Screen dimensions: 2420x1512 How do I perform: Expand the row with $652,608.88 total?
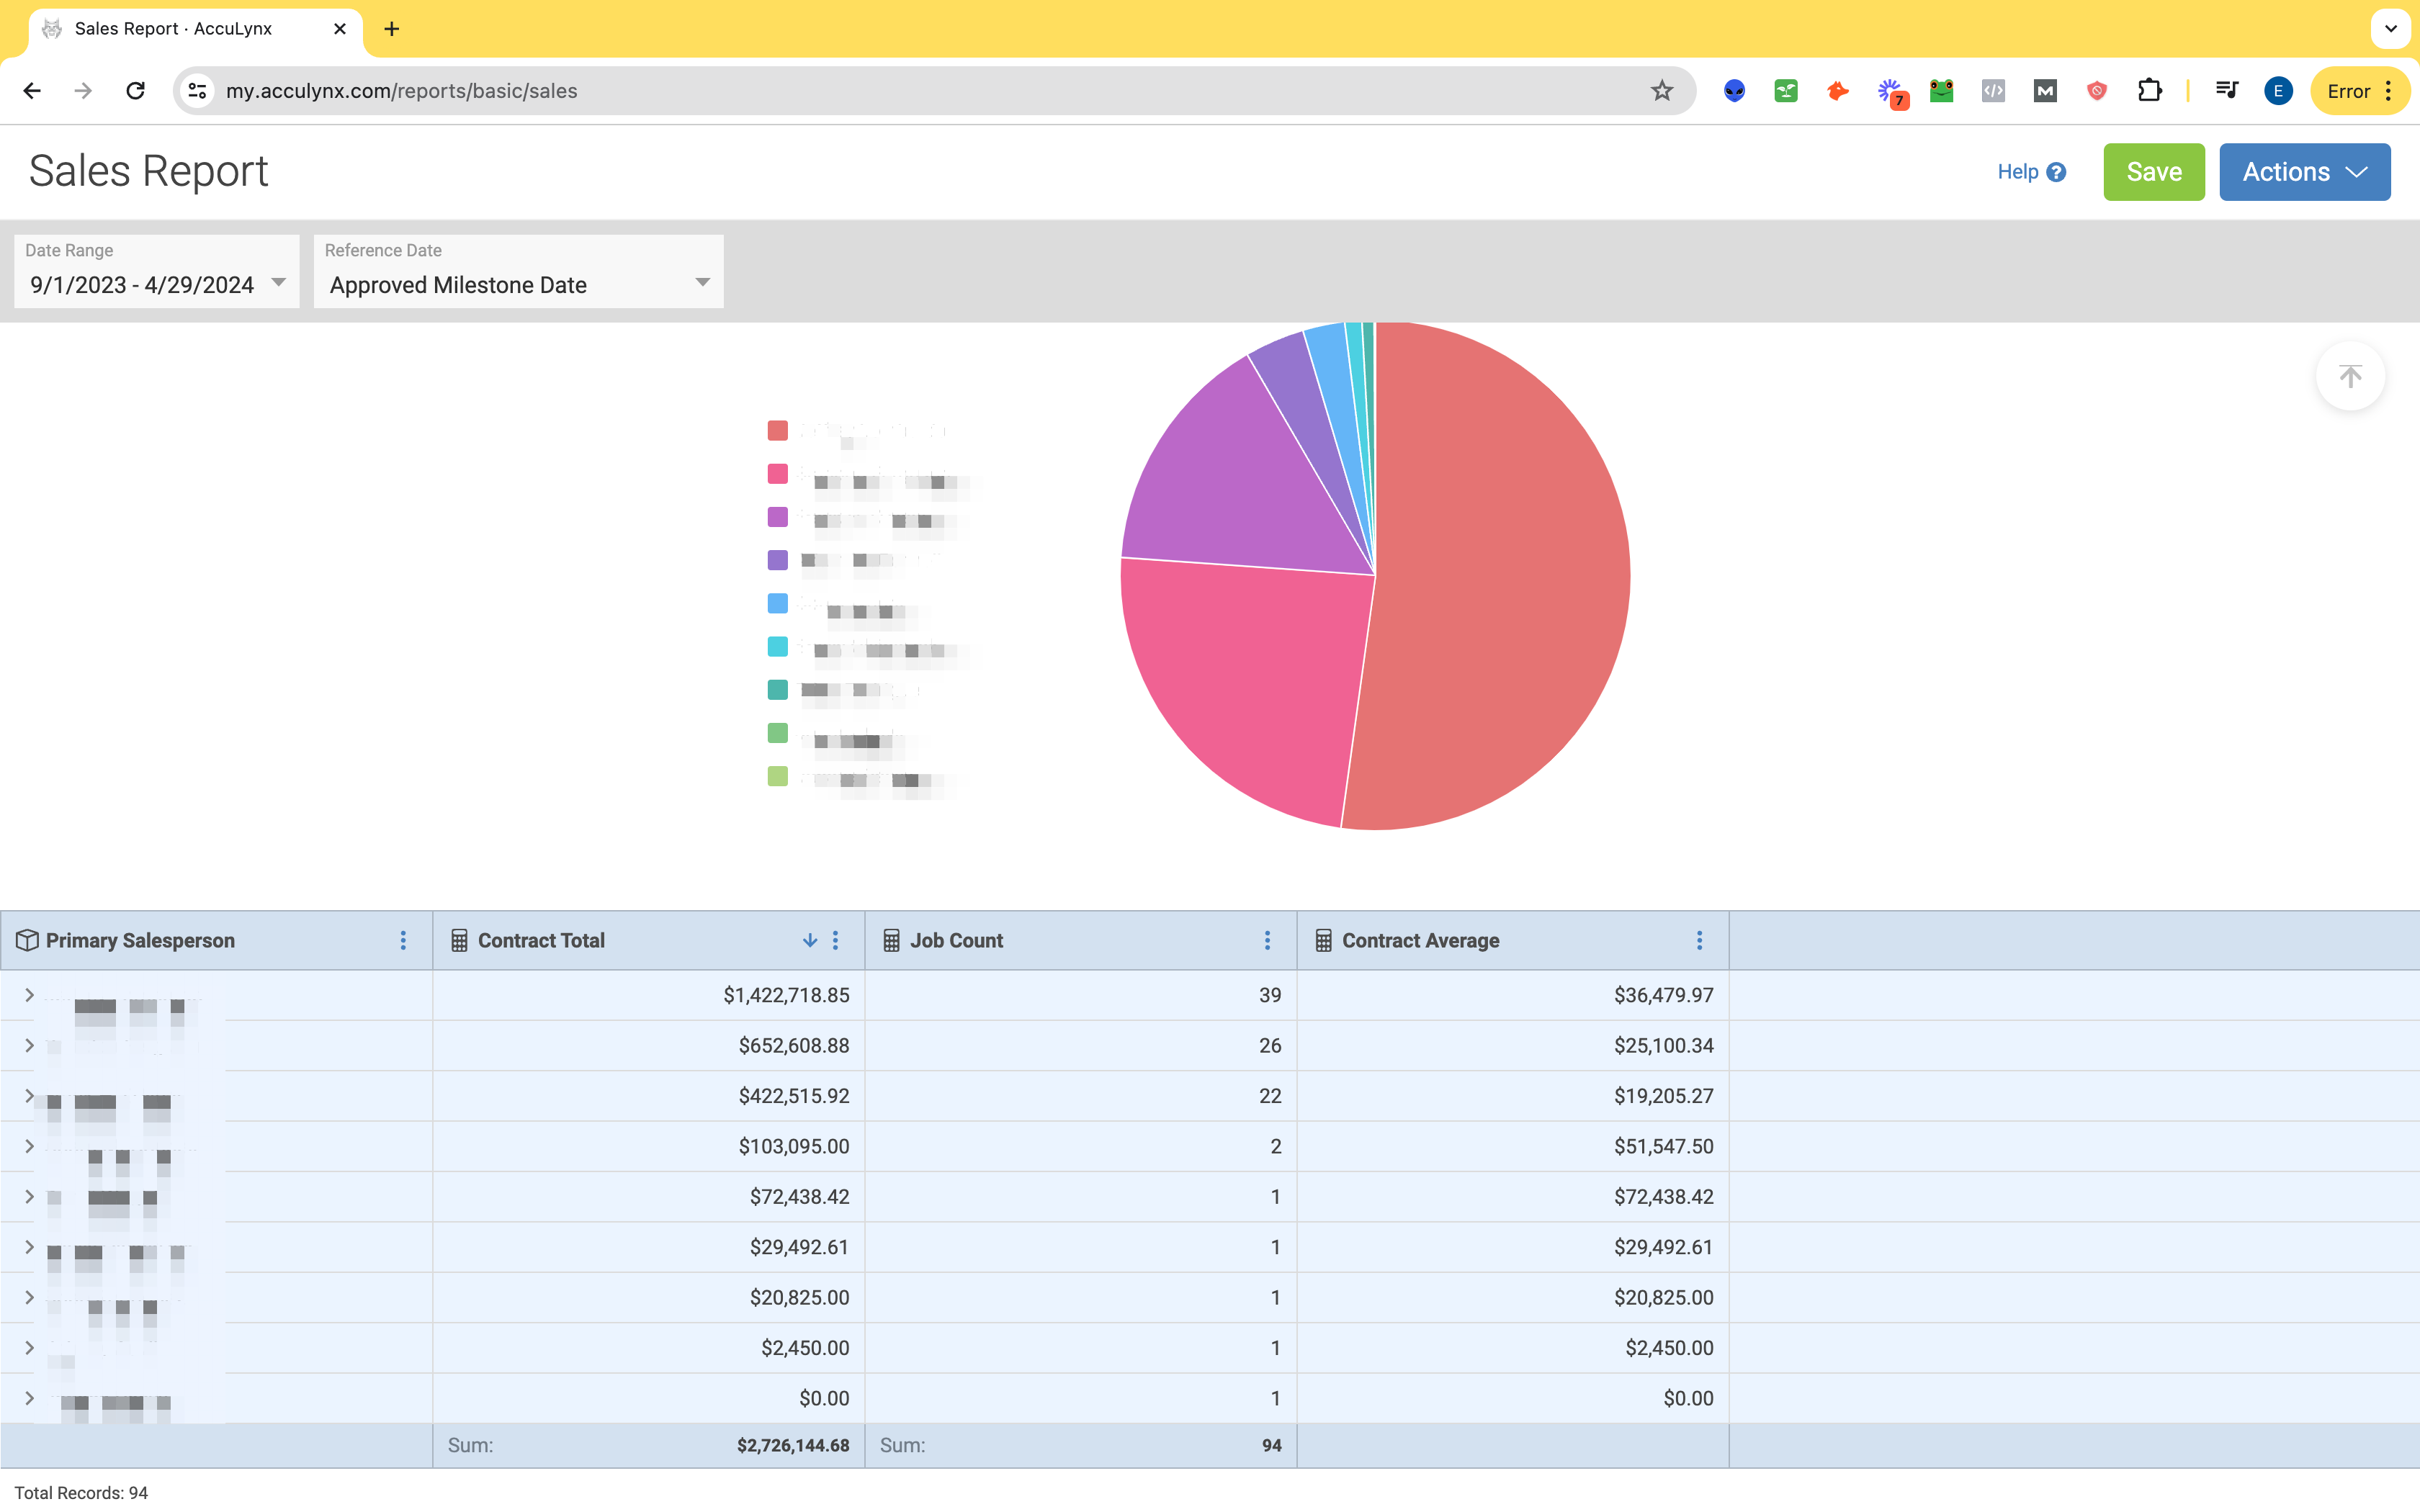tap(29, 1045)
